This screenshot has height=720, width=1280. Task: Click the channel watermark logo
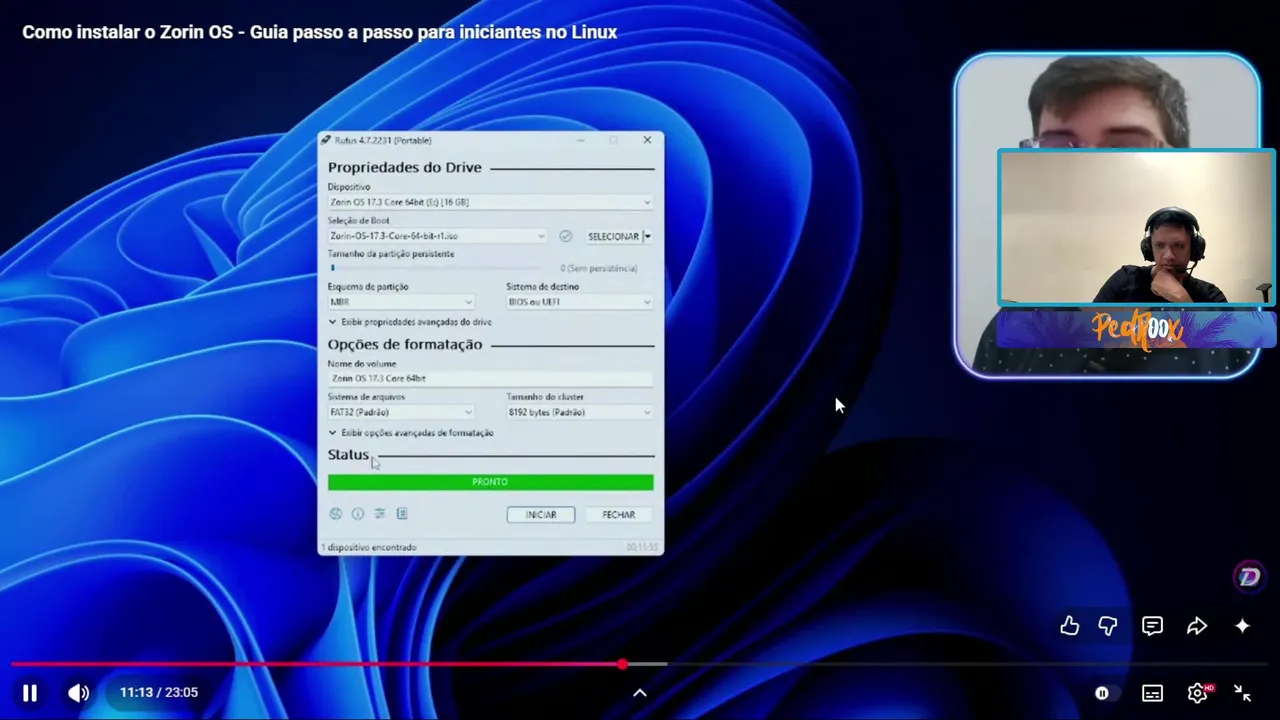tap(1248, 576)
